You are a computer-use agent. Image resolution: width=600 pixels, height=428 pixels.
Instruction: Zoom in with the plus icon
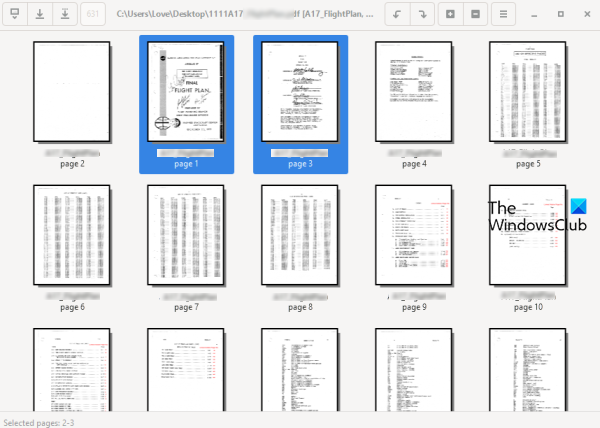click(450, 14)
